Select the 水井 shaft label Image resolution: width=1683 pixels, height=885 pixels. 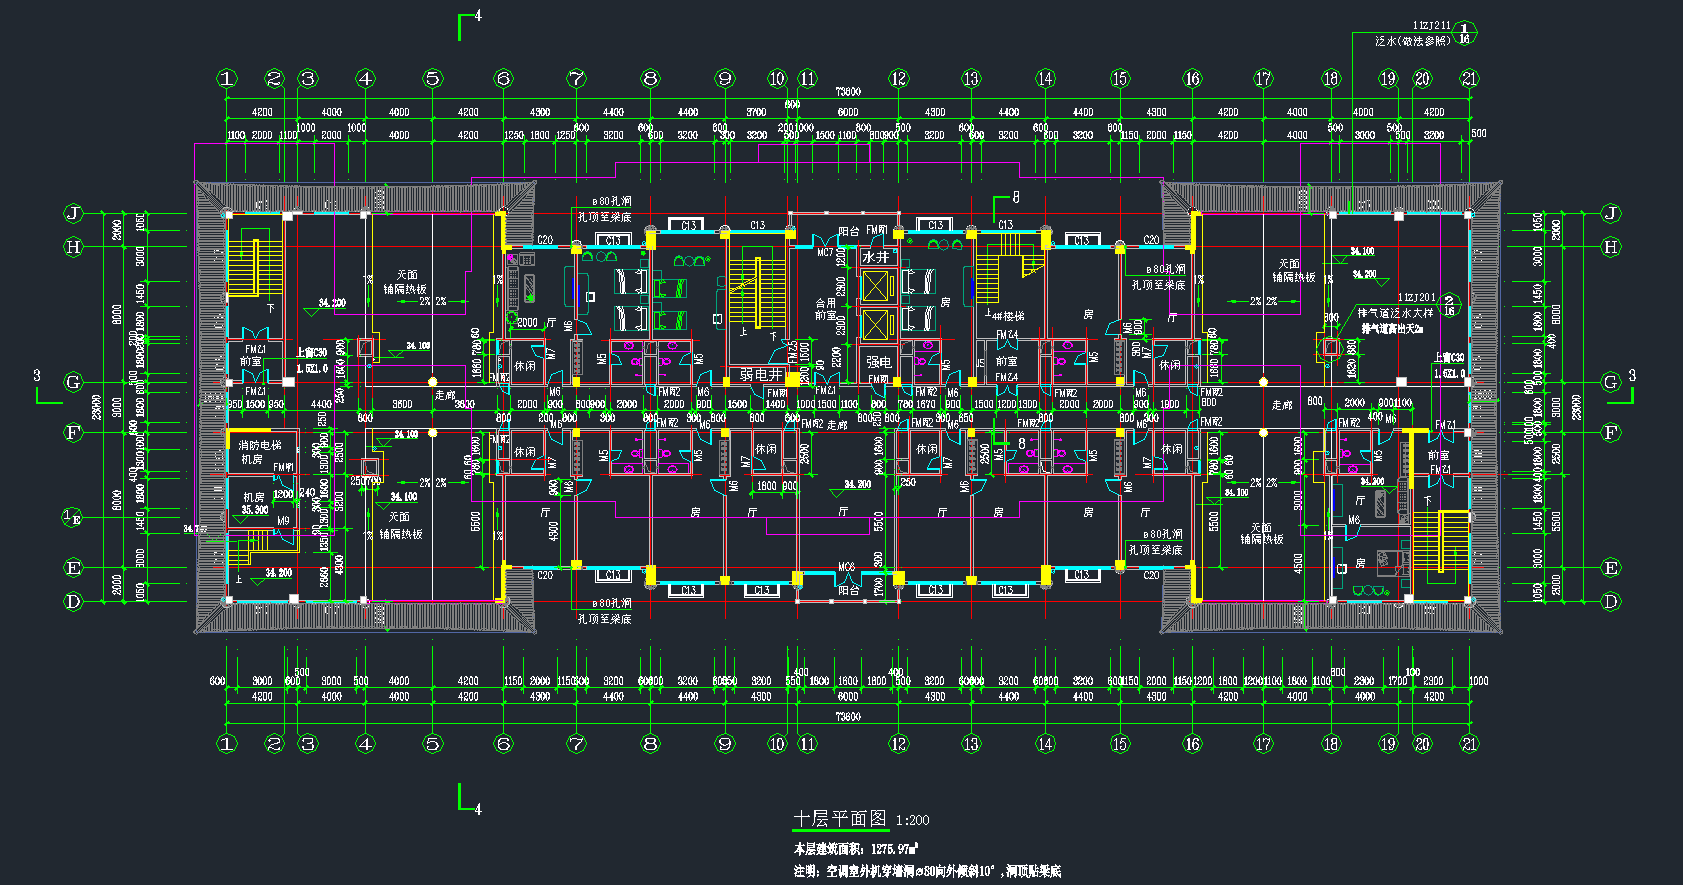click(x=876, y=257)
